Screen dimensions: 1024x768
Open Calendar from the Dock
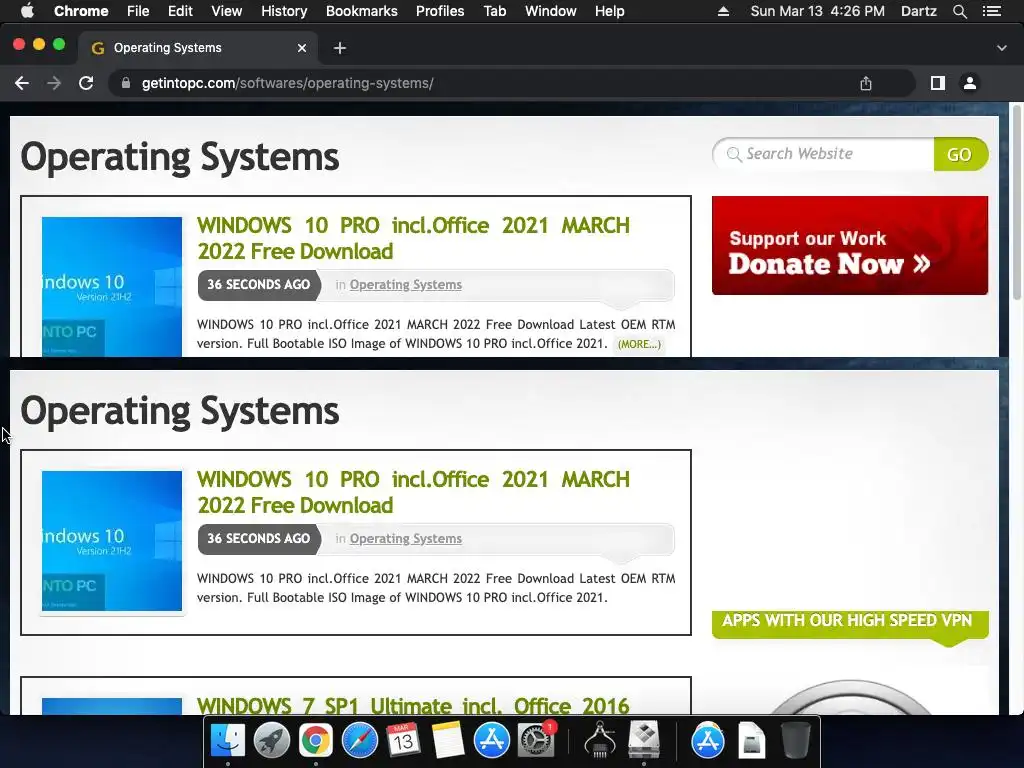click(x=403, y=741)
